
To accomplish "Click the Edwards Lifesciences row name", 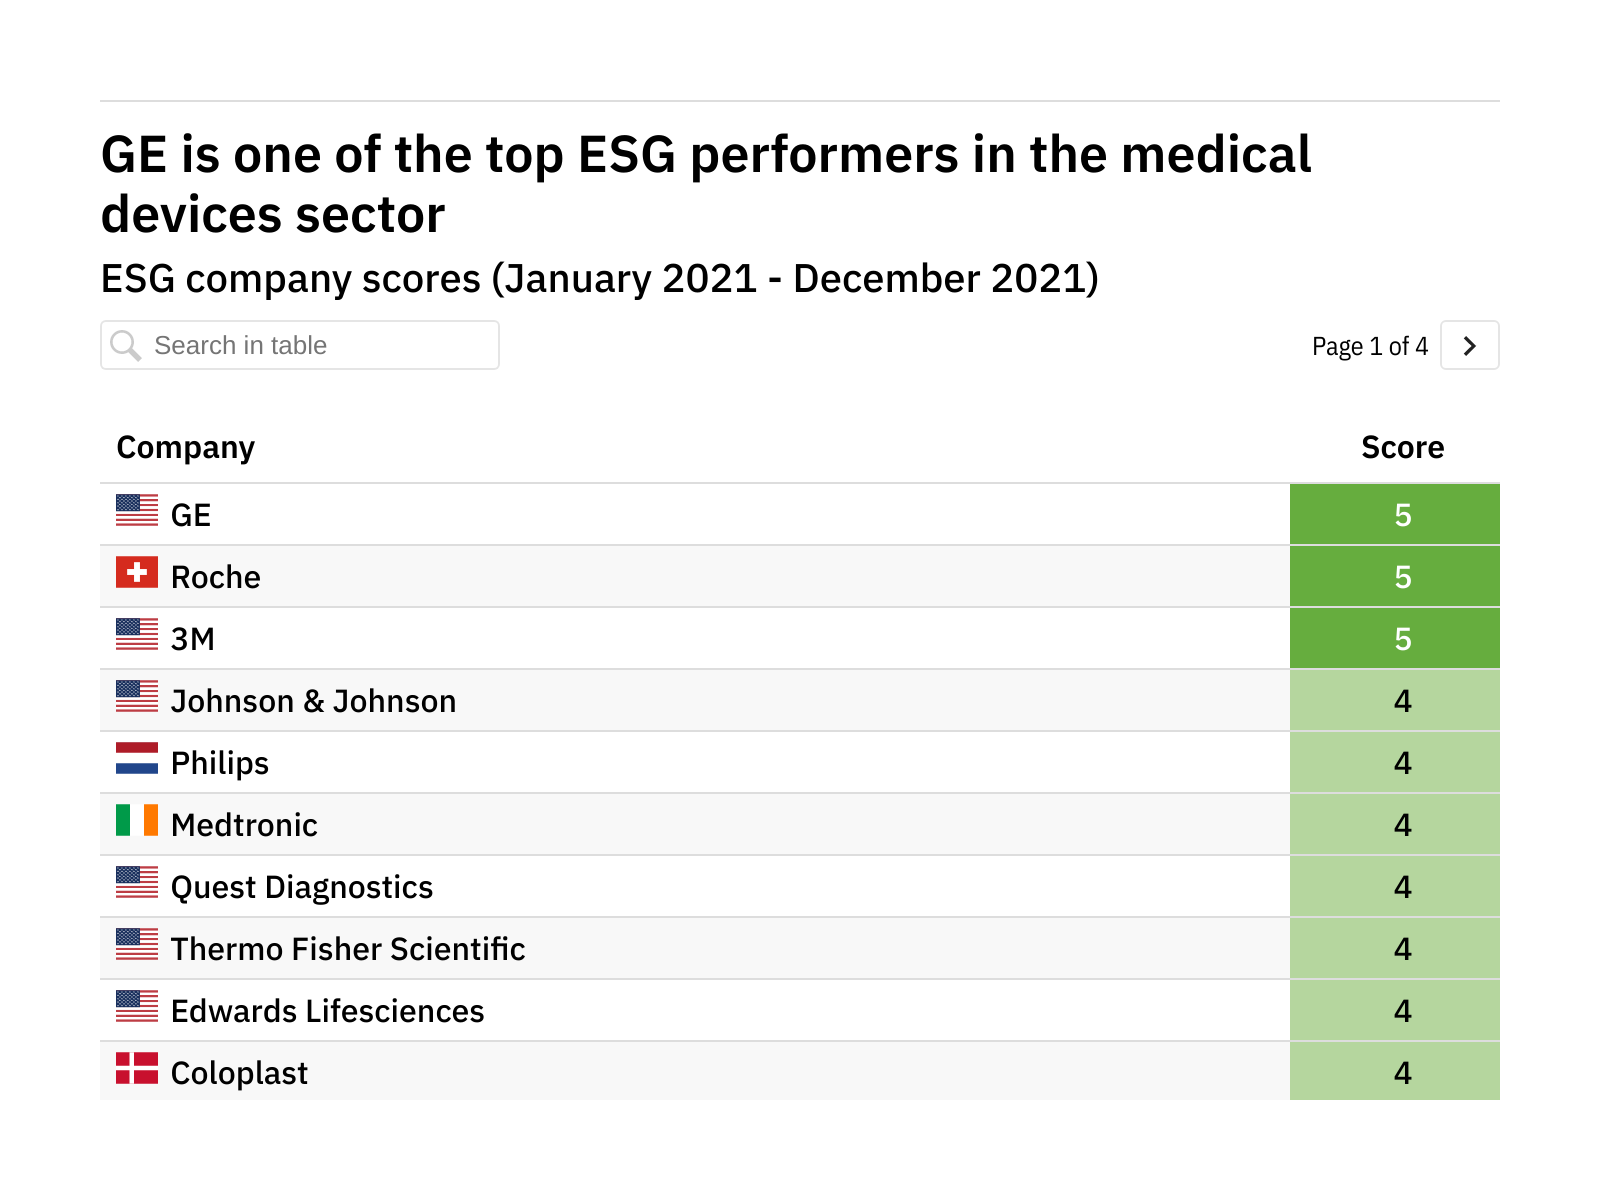I will (327, 1012).
